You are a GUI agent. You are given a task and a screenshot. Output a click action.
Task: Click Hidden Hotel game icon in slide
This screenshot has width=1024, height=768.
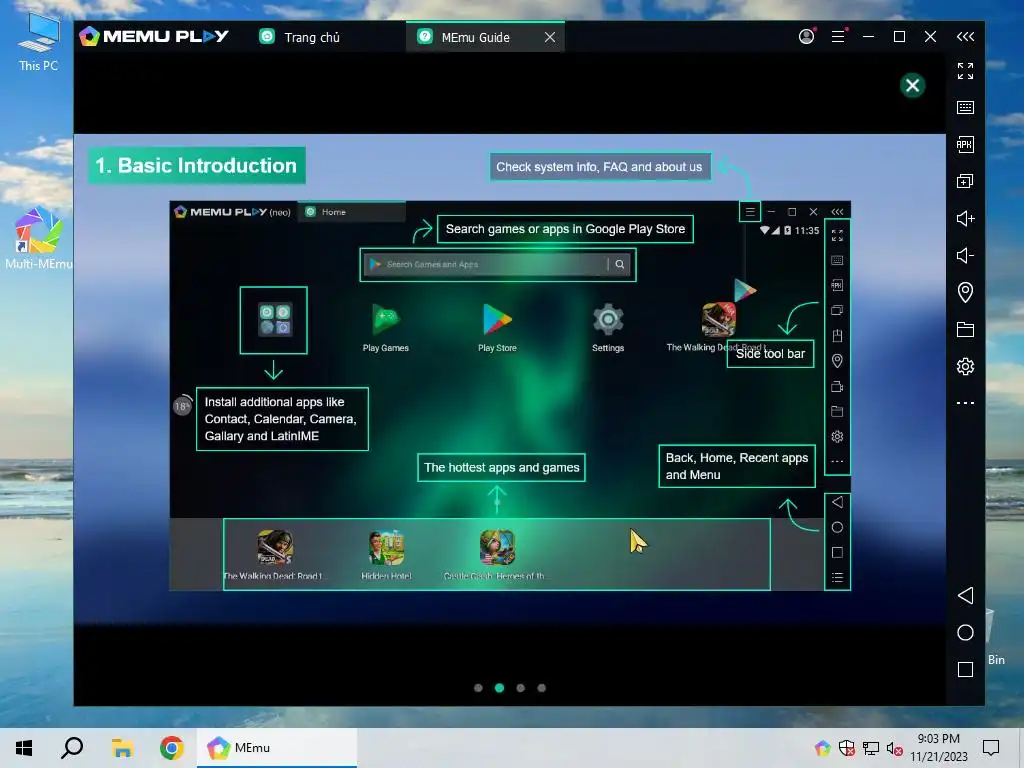point(386,548)
